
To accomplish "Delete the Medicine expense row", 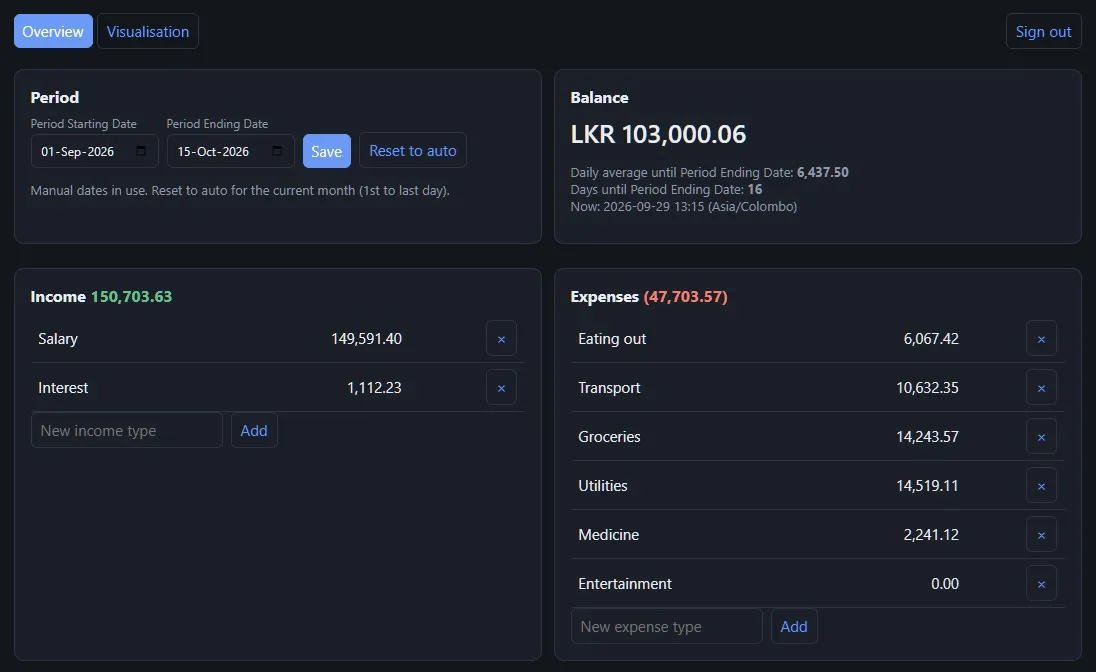I will tap(1041, 535).
